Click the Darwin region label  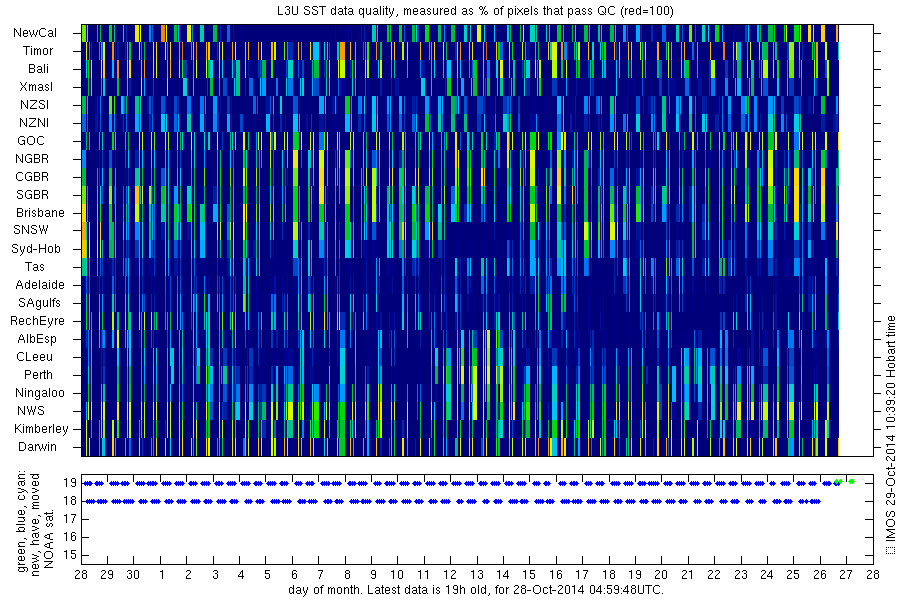point(37,447)
